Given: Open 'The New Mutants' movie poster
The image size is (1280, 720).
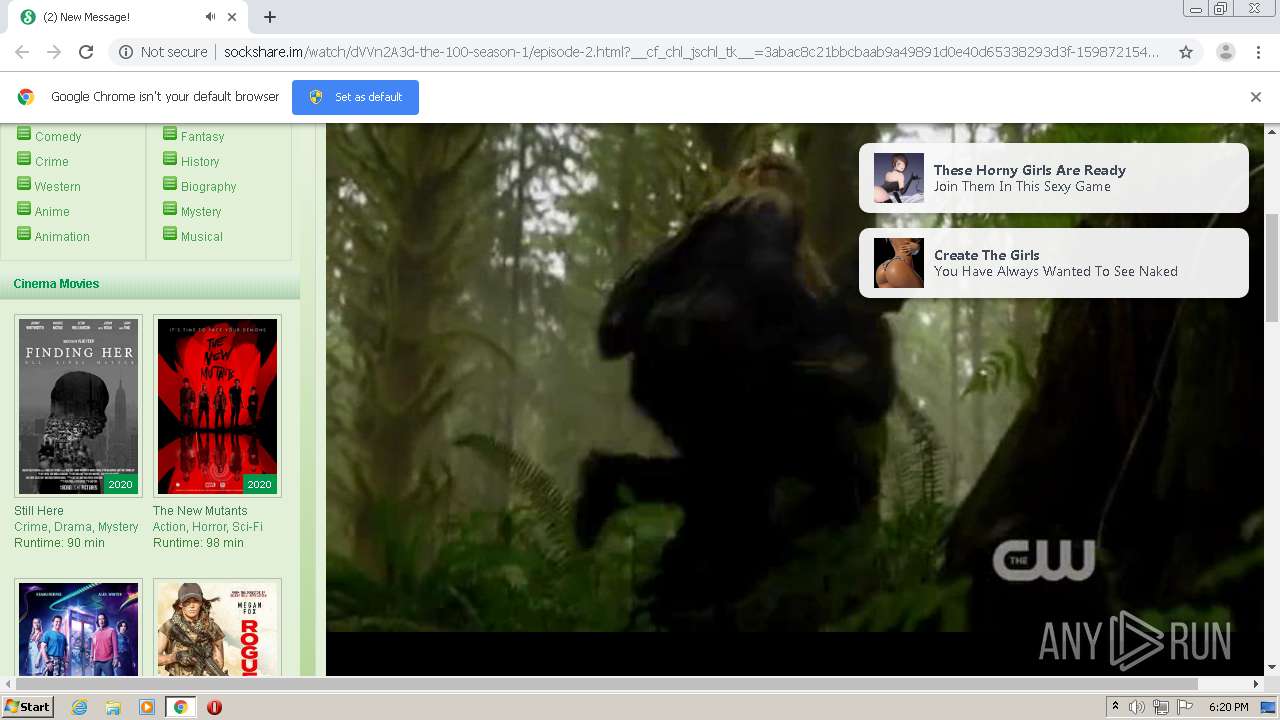Looking at the screenshot, I should coord(218,406).
